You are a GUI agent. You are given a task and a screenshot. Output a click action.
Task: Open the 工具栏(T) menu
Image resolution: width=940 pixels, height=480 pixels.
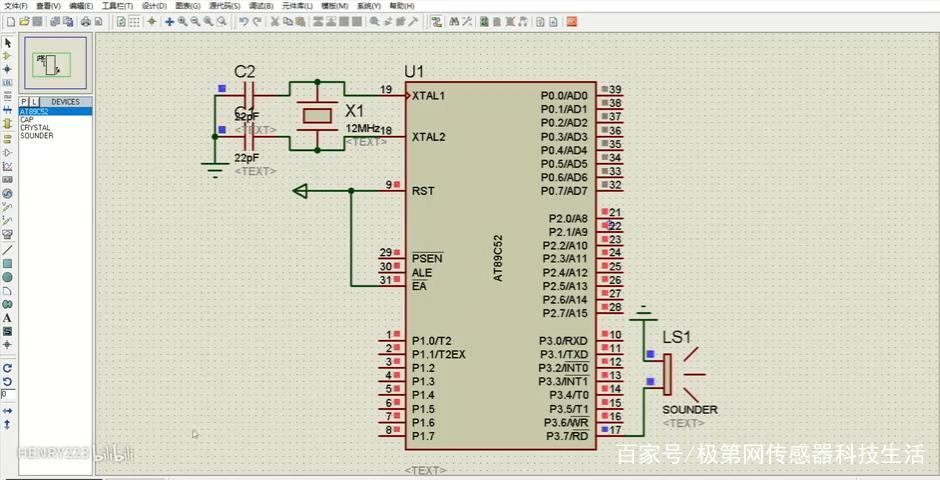(117, 6)
